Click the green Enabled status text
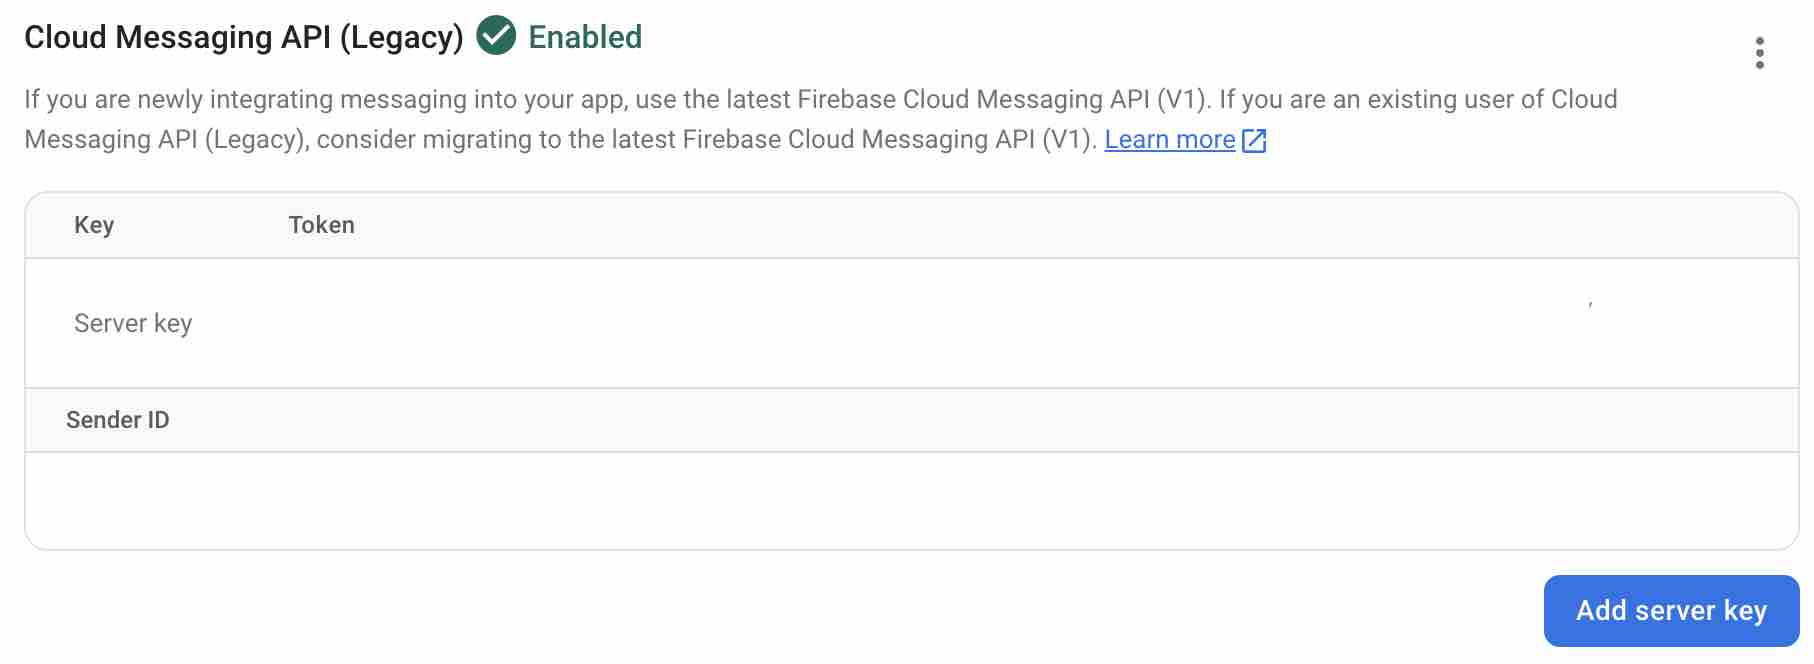Screen dimensions: 1814x664 click(x=585, y=37)
